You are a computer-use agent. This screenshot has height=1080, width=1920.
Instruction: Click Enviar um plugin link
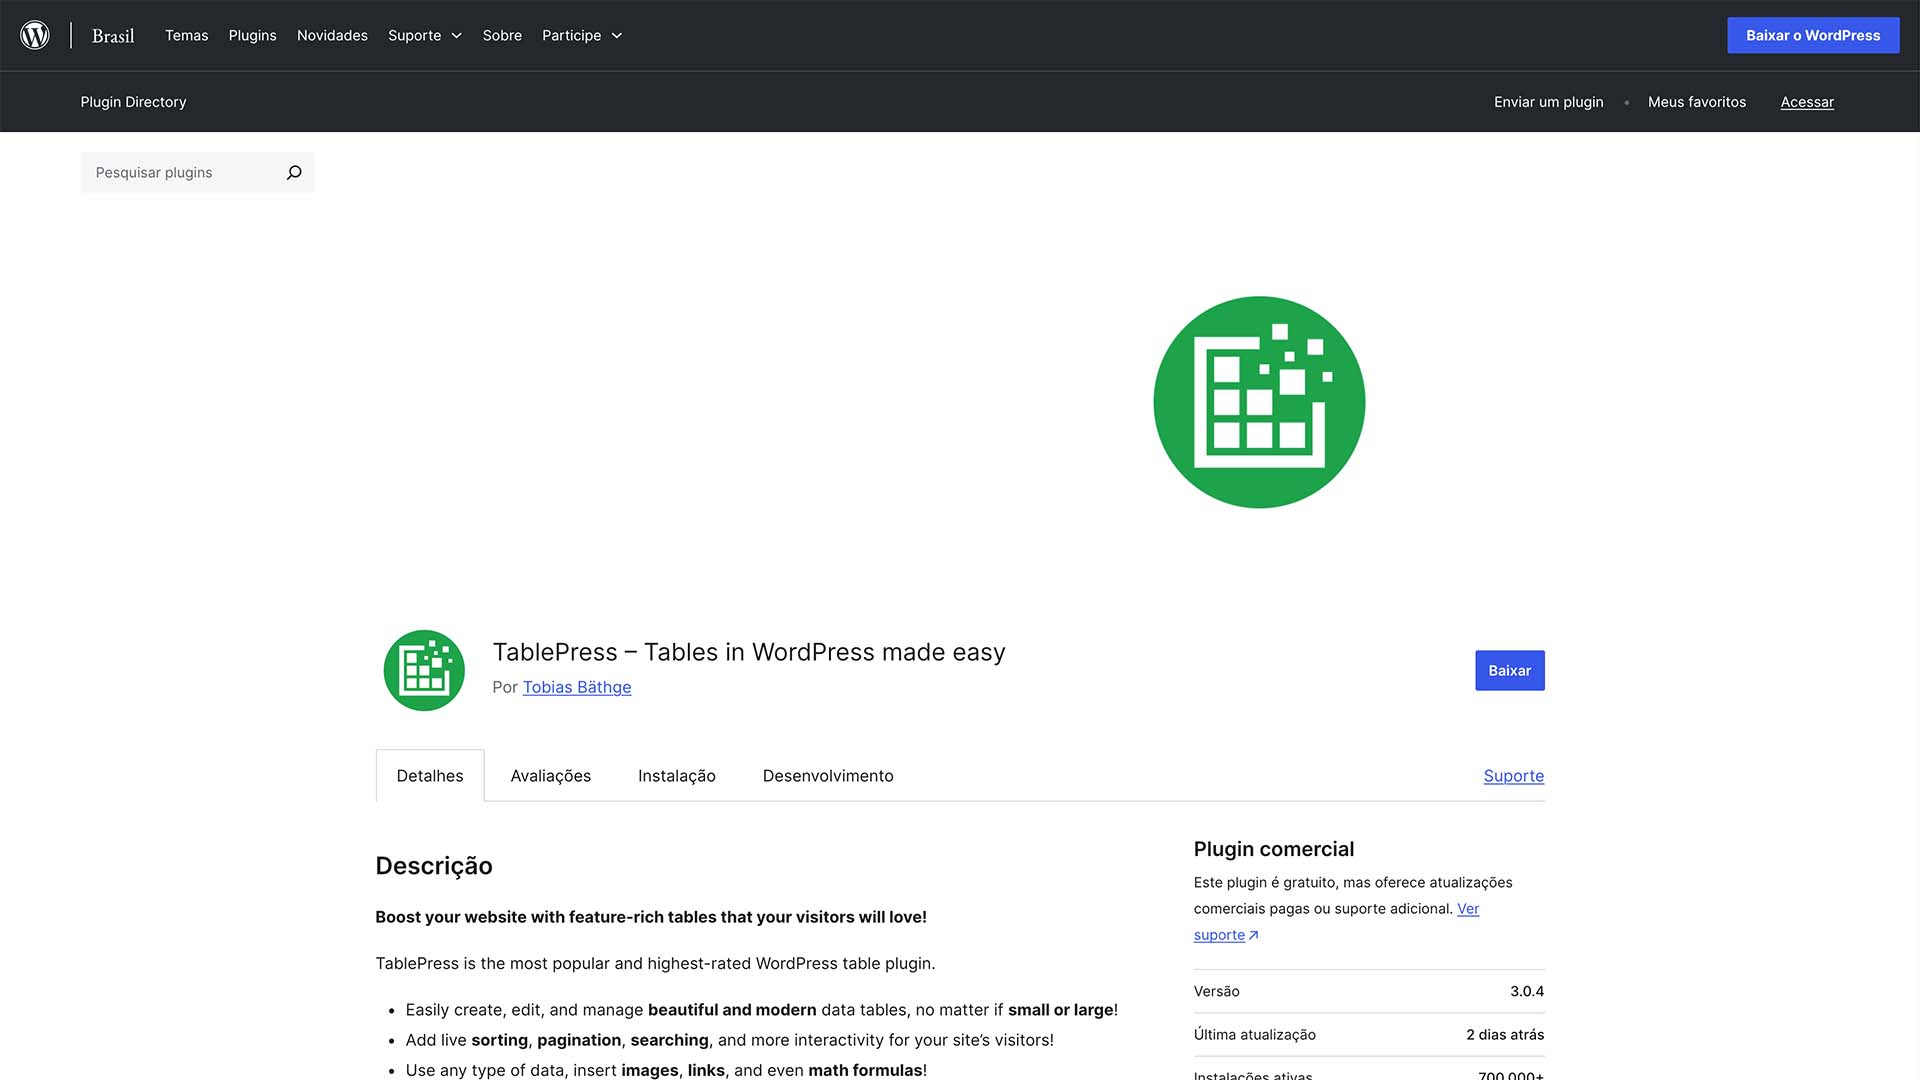pyautogui.click(x=1548, y=102)
